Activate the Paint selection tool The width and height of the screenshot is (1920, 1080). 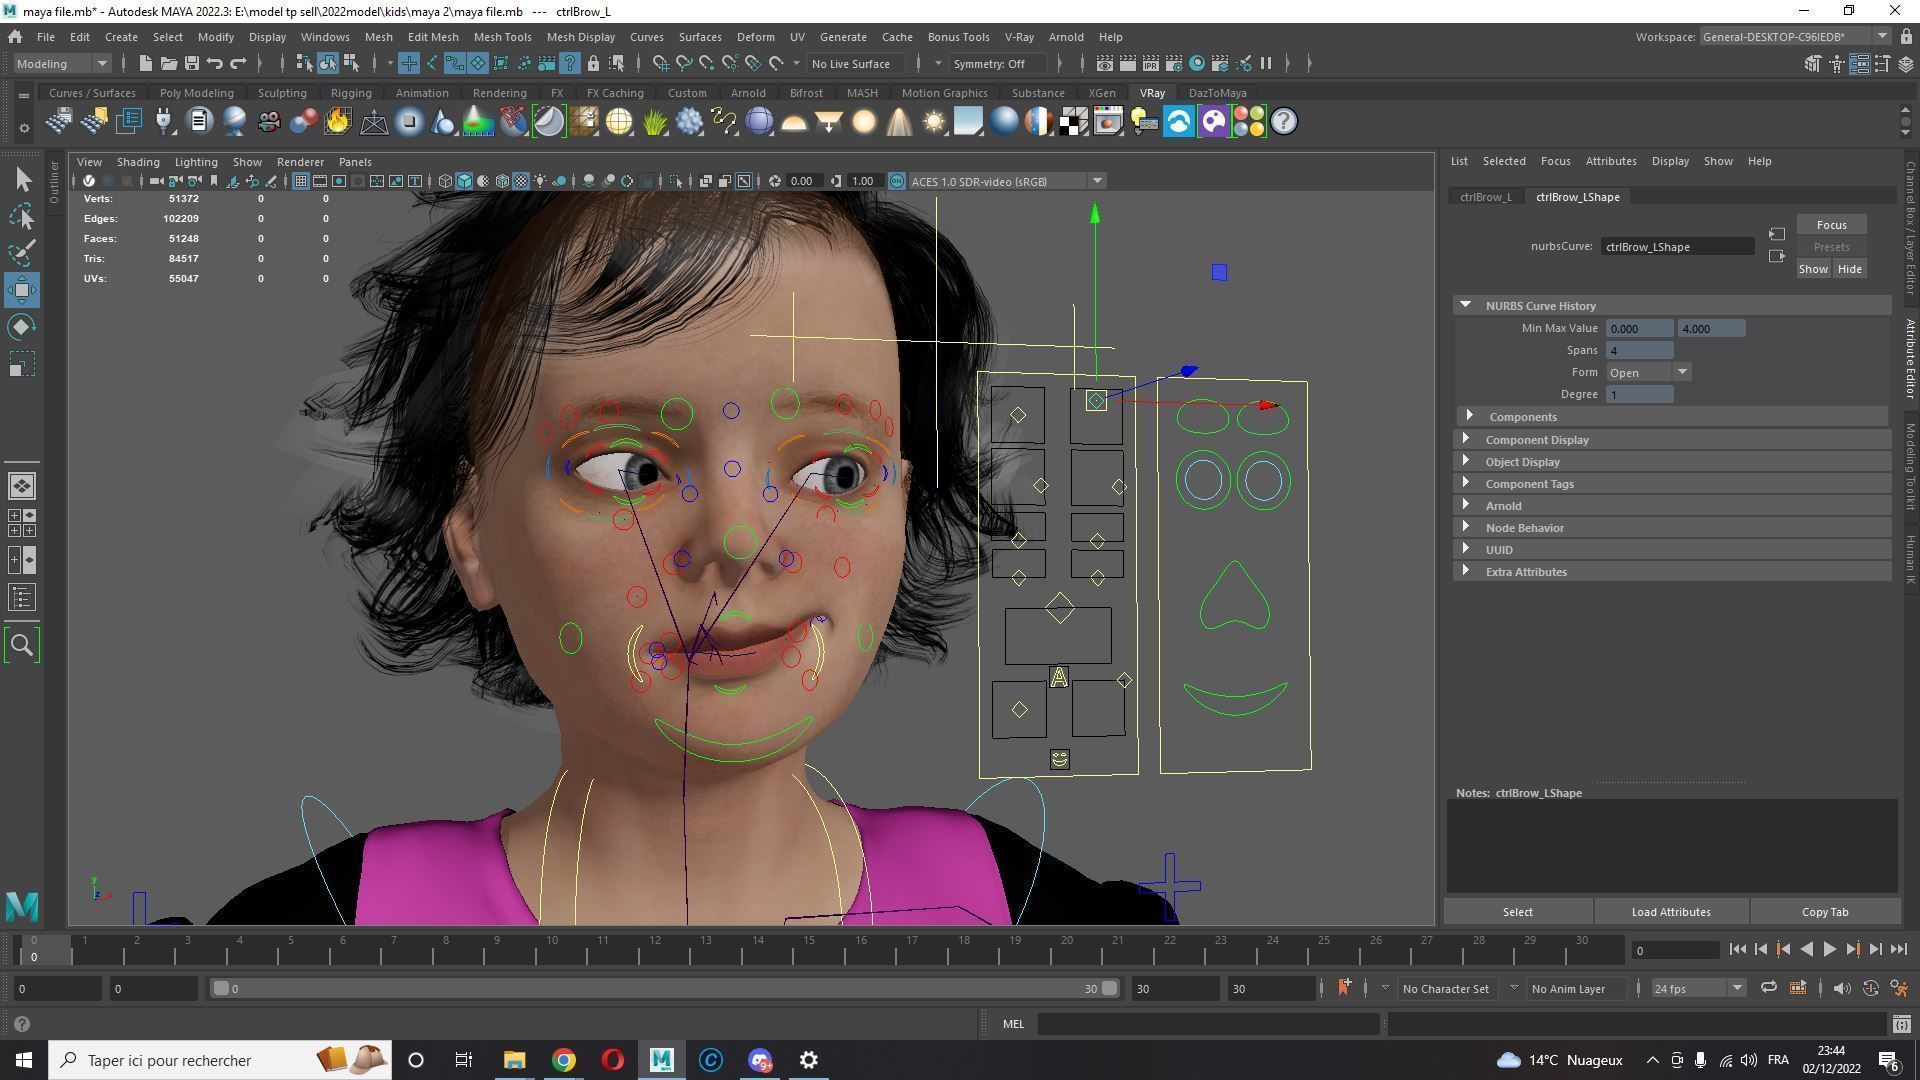coord(23,253)
